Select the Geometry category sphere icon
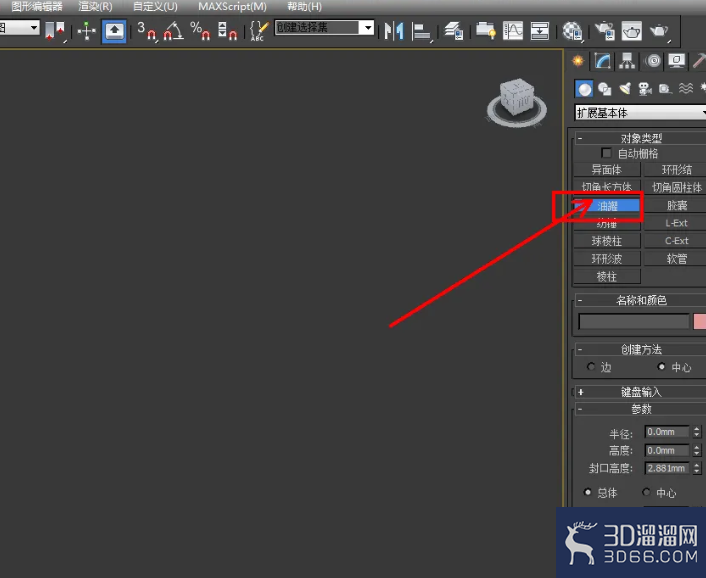The image size is (706, 578). click(584, 89)
